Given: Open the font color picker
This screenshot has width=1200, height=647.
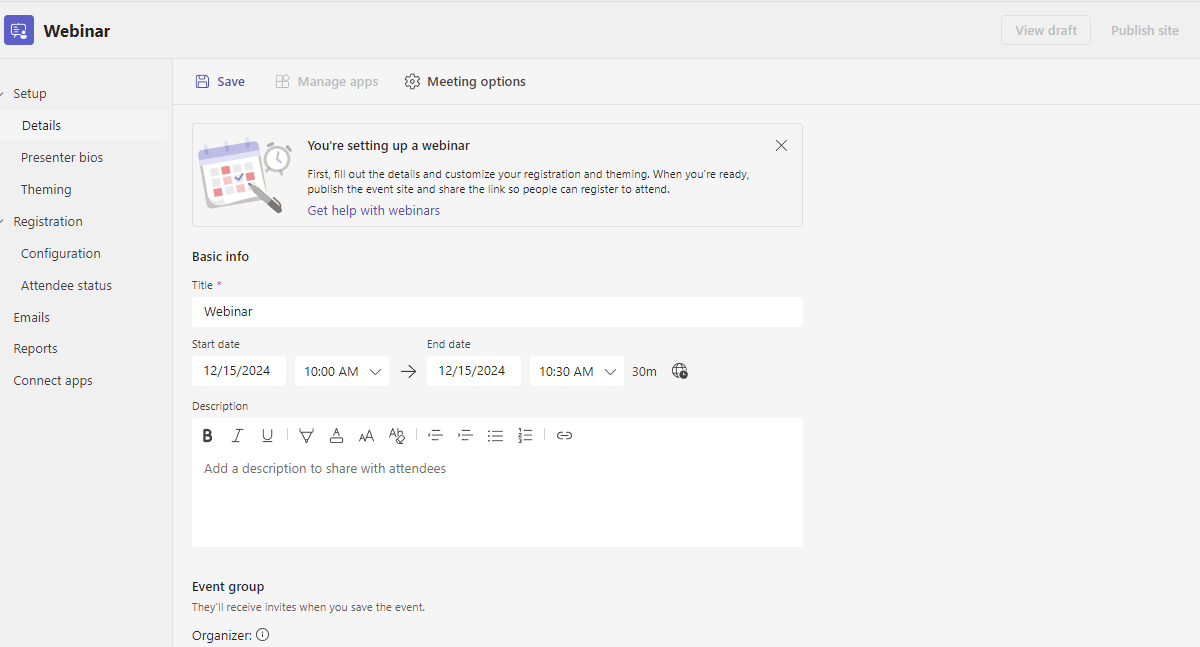Looking at the screenshot, I should tap(336, 435).
